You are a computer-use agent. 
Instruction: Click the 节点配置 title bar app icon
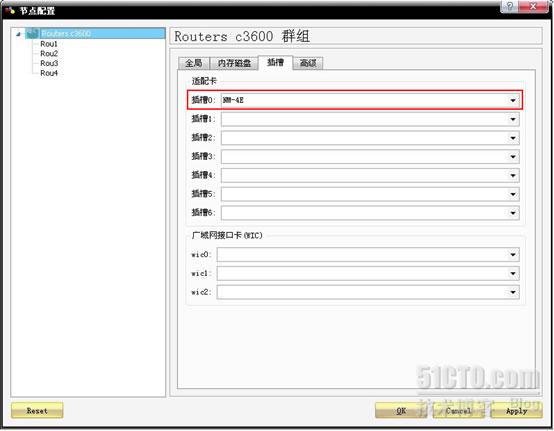point(10,10)
